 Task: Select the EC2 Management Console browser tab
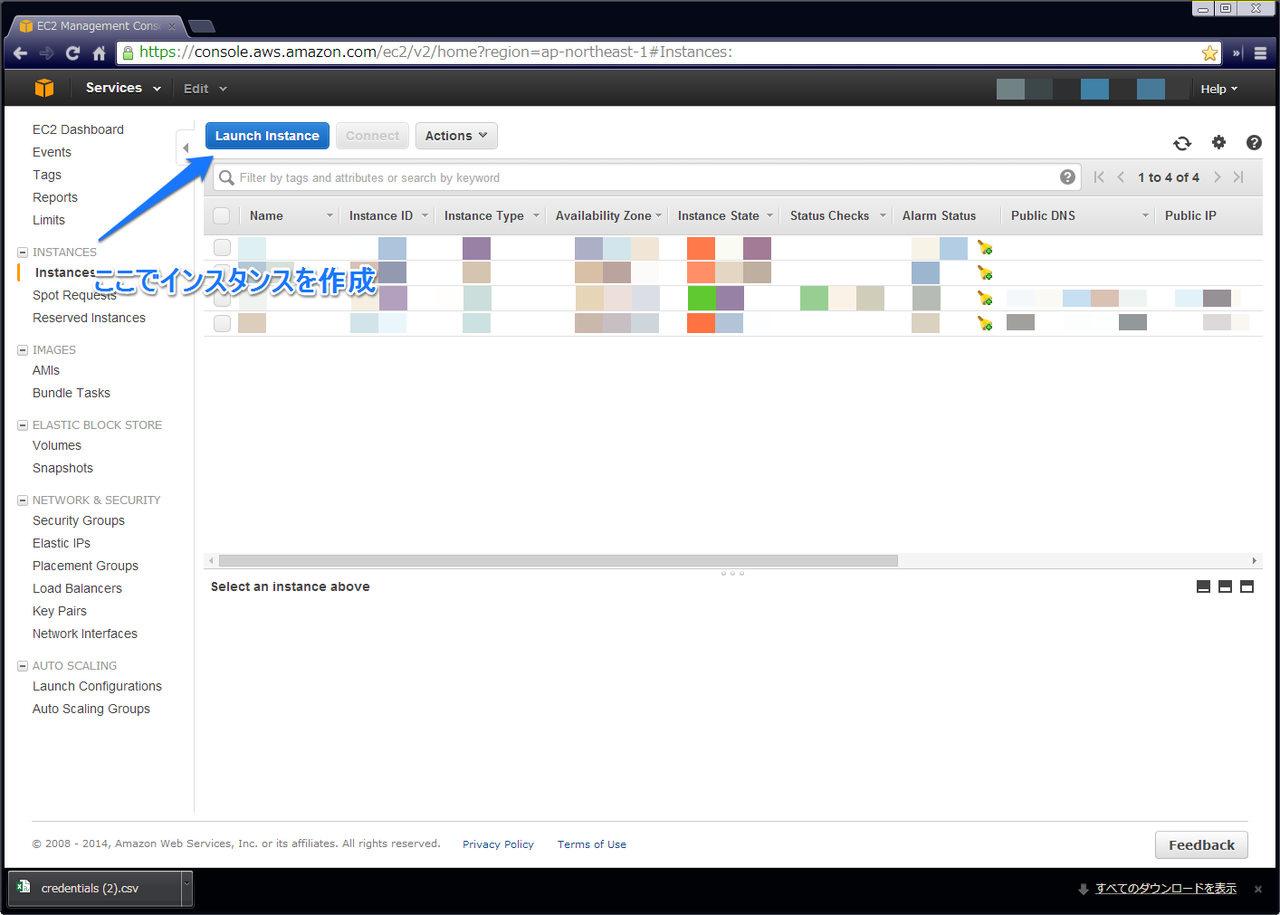click(x=96, y=26)
